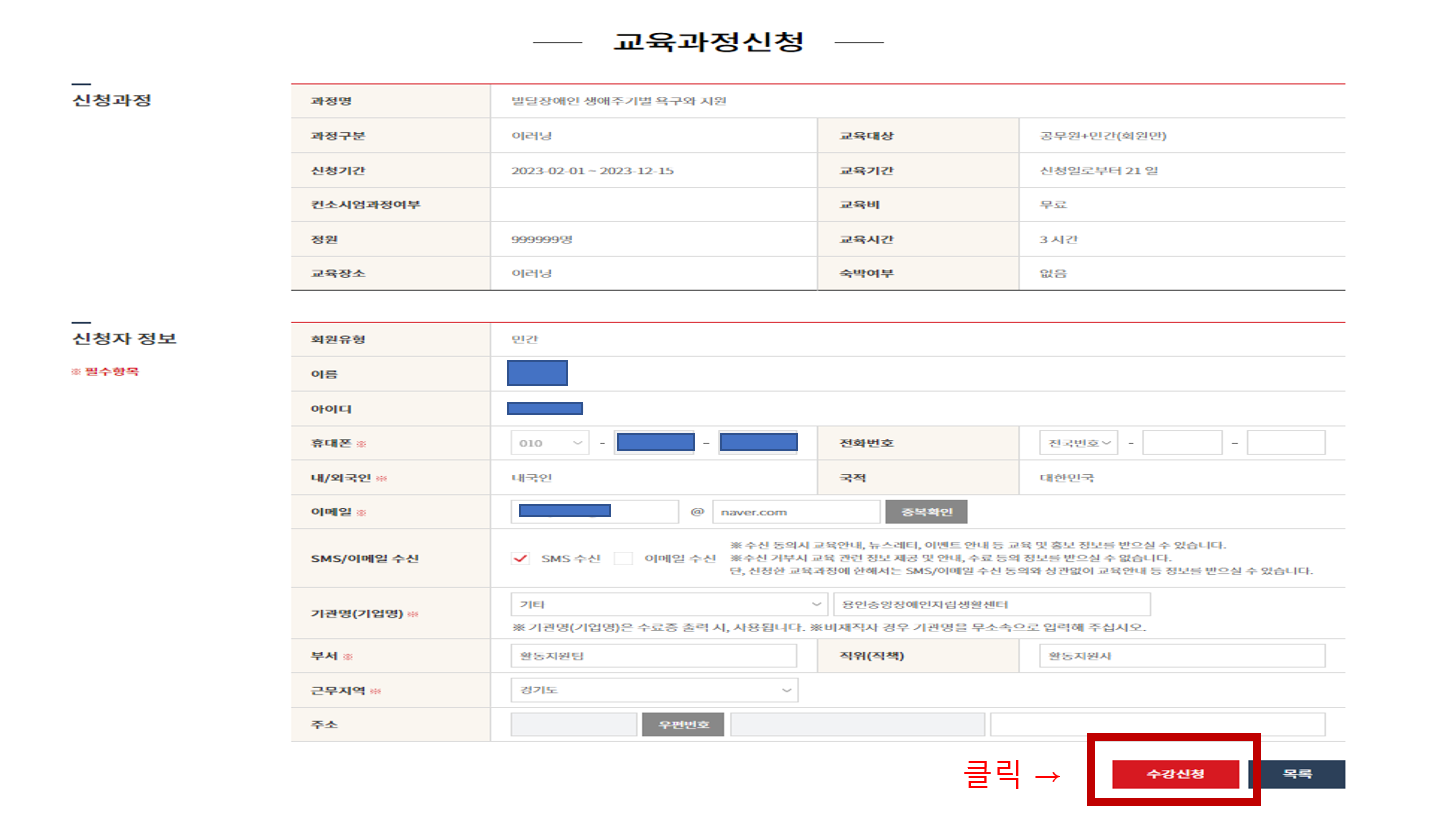This screenshot has width=1430, height=817.
Task: Toggle the SMS 수신 checkbox
Action: 520,558
